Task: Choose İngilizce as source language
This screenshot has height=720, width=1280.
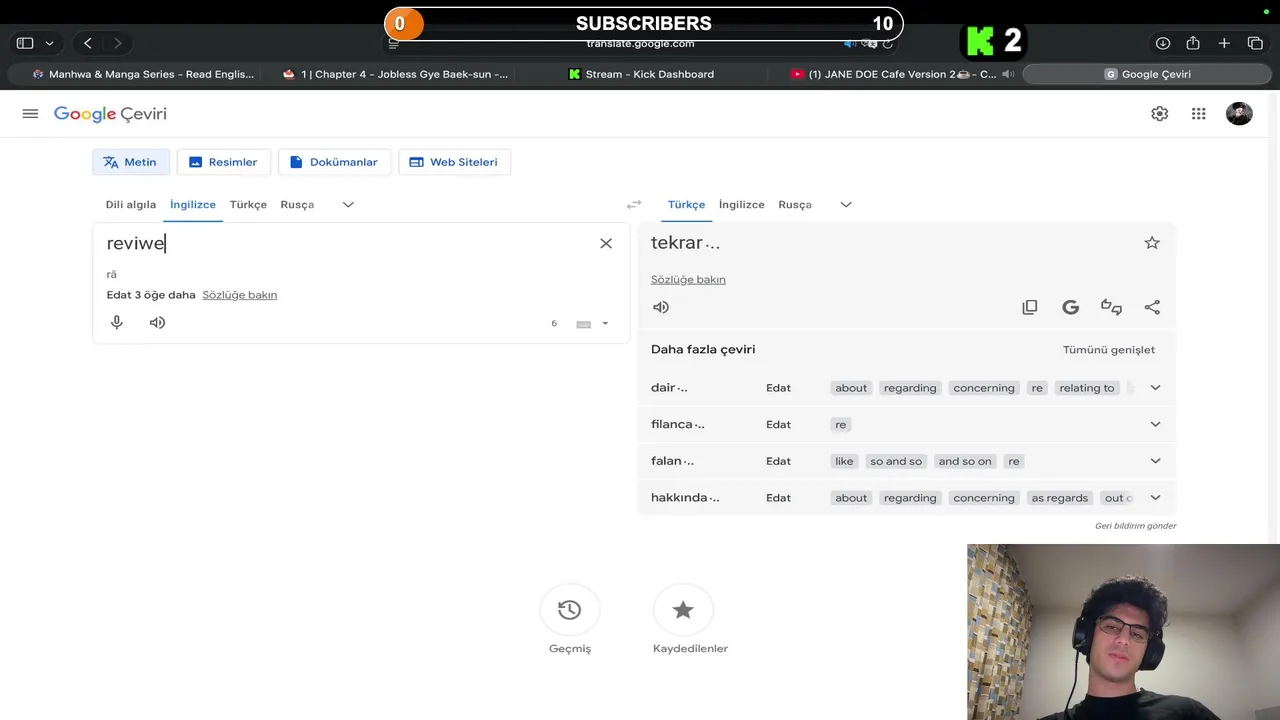Action: [x=193, y=204]
